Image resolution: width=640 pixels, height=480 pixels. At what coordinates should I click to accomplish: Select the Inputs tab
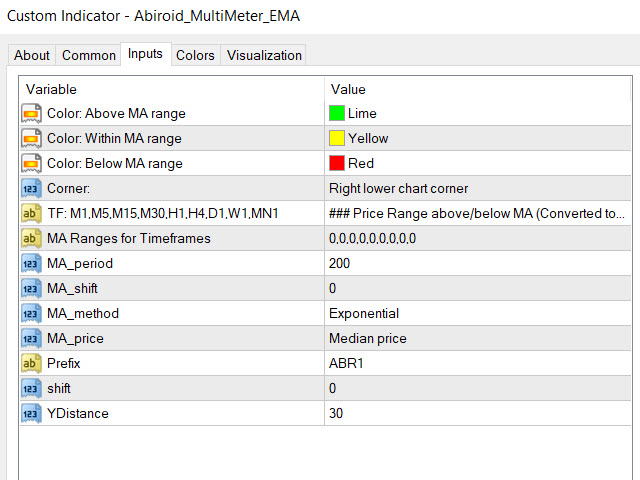[145, 53]
